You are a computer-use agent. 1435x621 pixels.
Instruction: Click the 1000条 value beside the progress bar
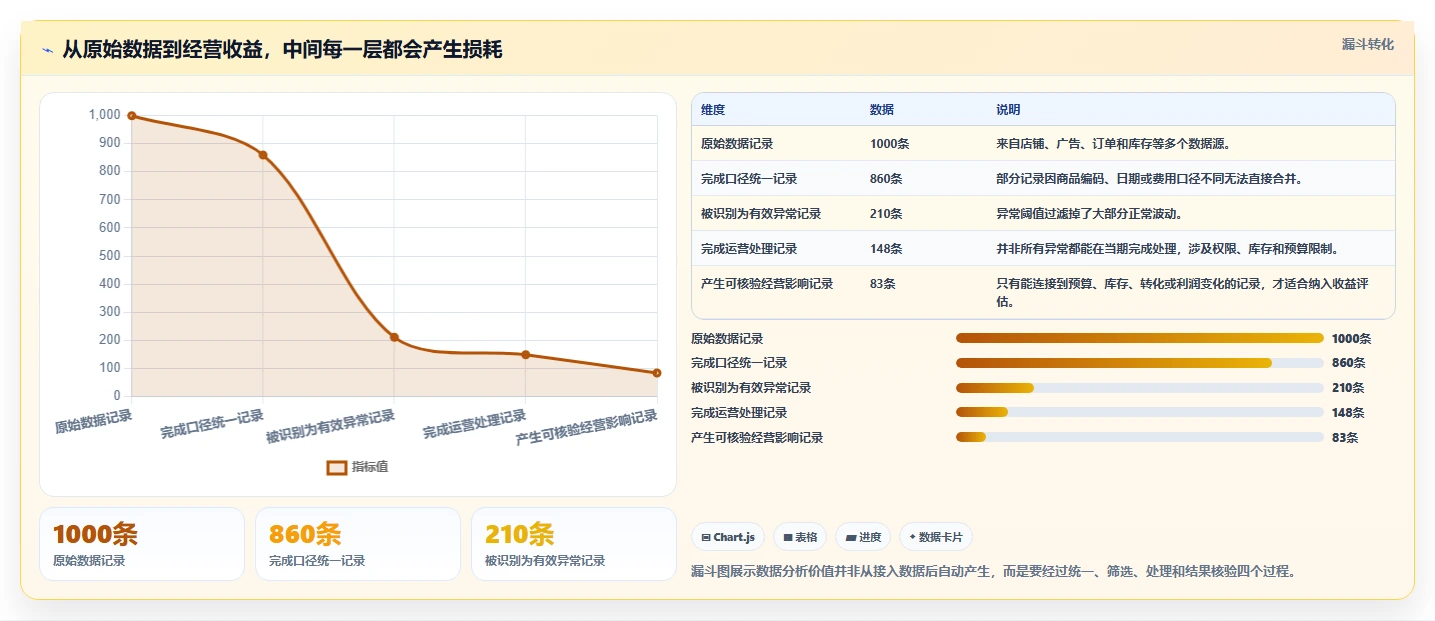(1351, 338)
